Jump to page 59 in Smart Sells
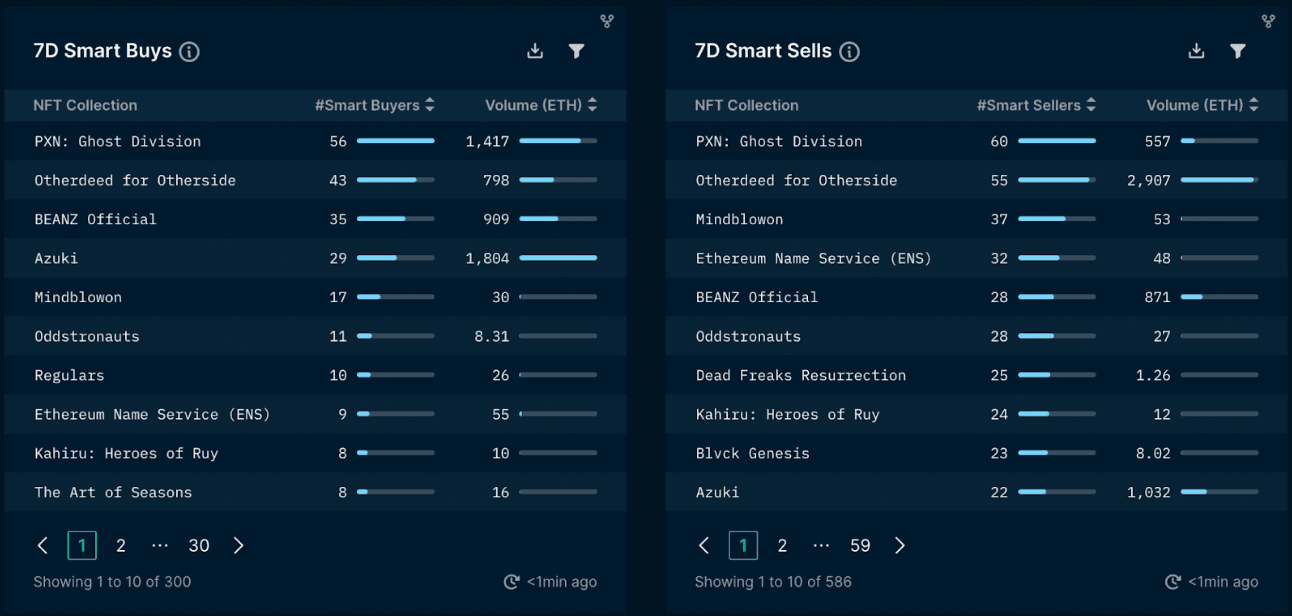Viewport: 1292px width, 616px height. click(860, 545)
